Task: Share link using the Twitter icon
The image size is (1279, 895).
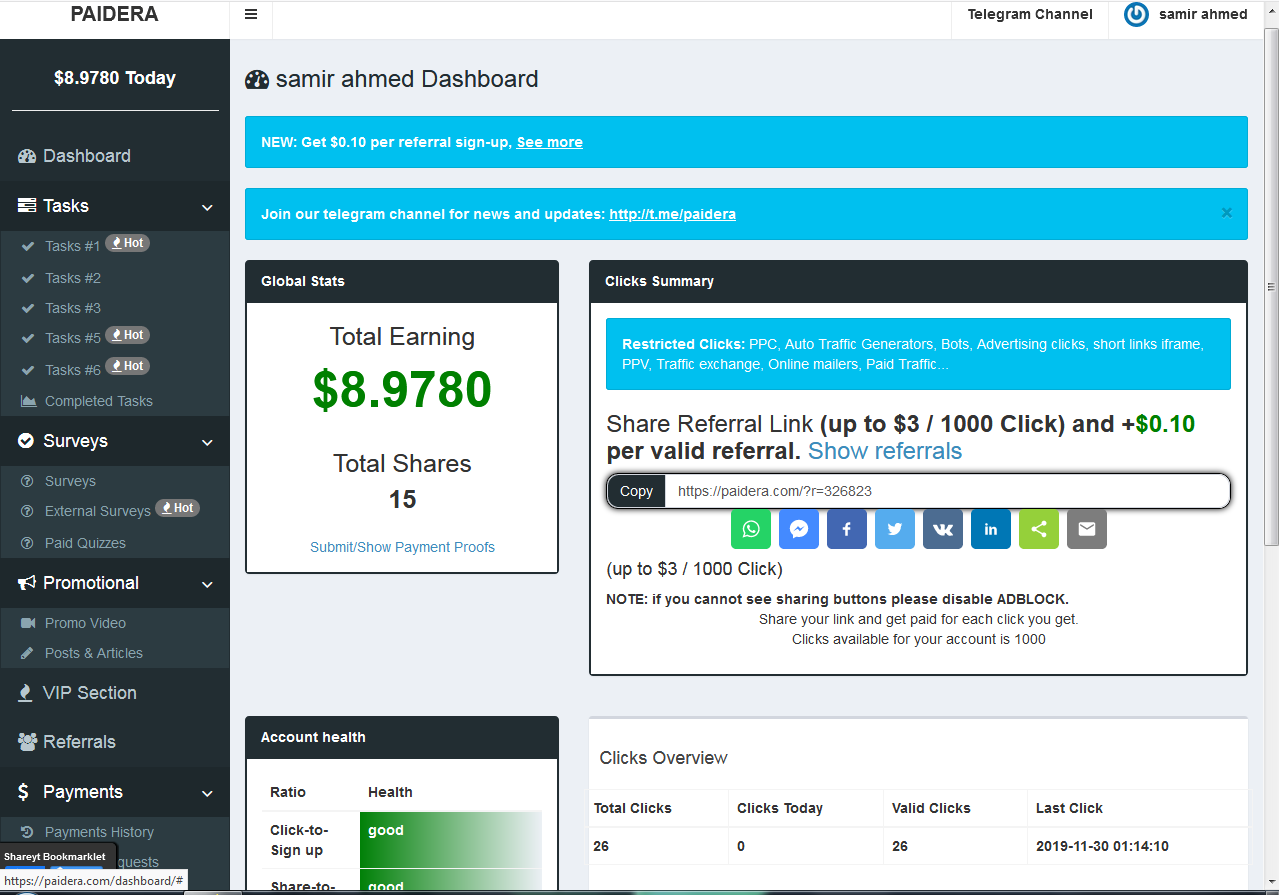Action: point(895,529)
